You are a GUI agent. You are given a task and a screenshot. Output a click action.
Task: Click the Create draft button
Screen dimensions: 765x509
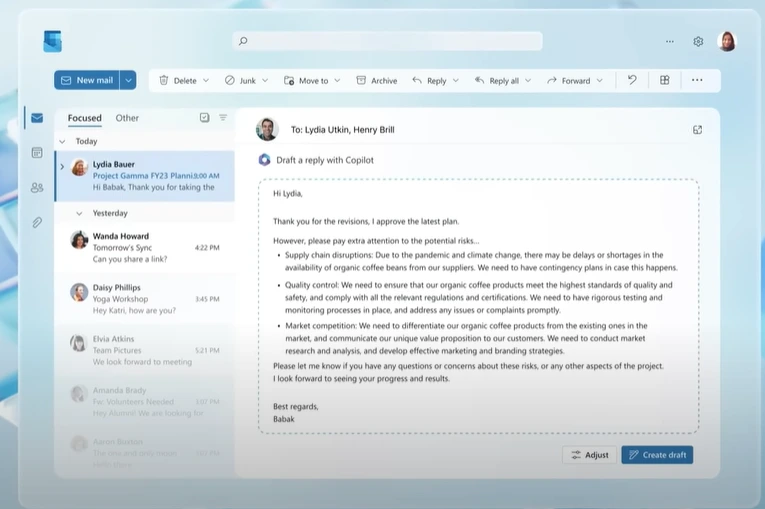click(657, 455)
